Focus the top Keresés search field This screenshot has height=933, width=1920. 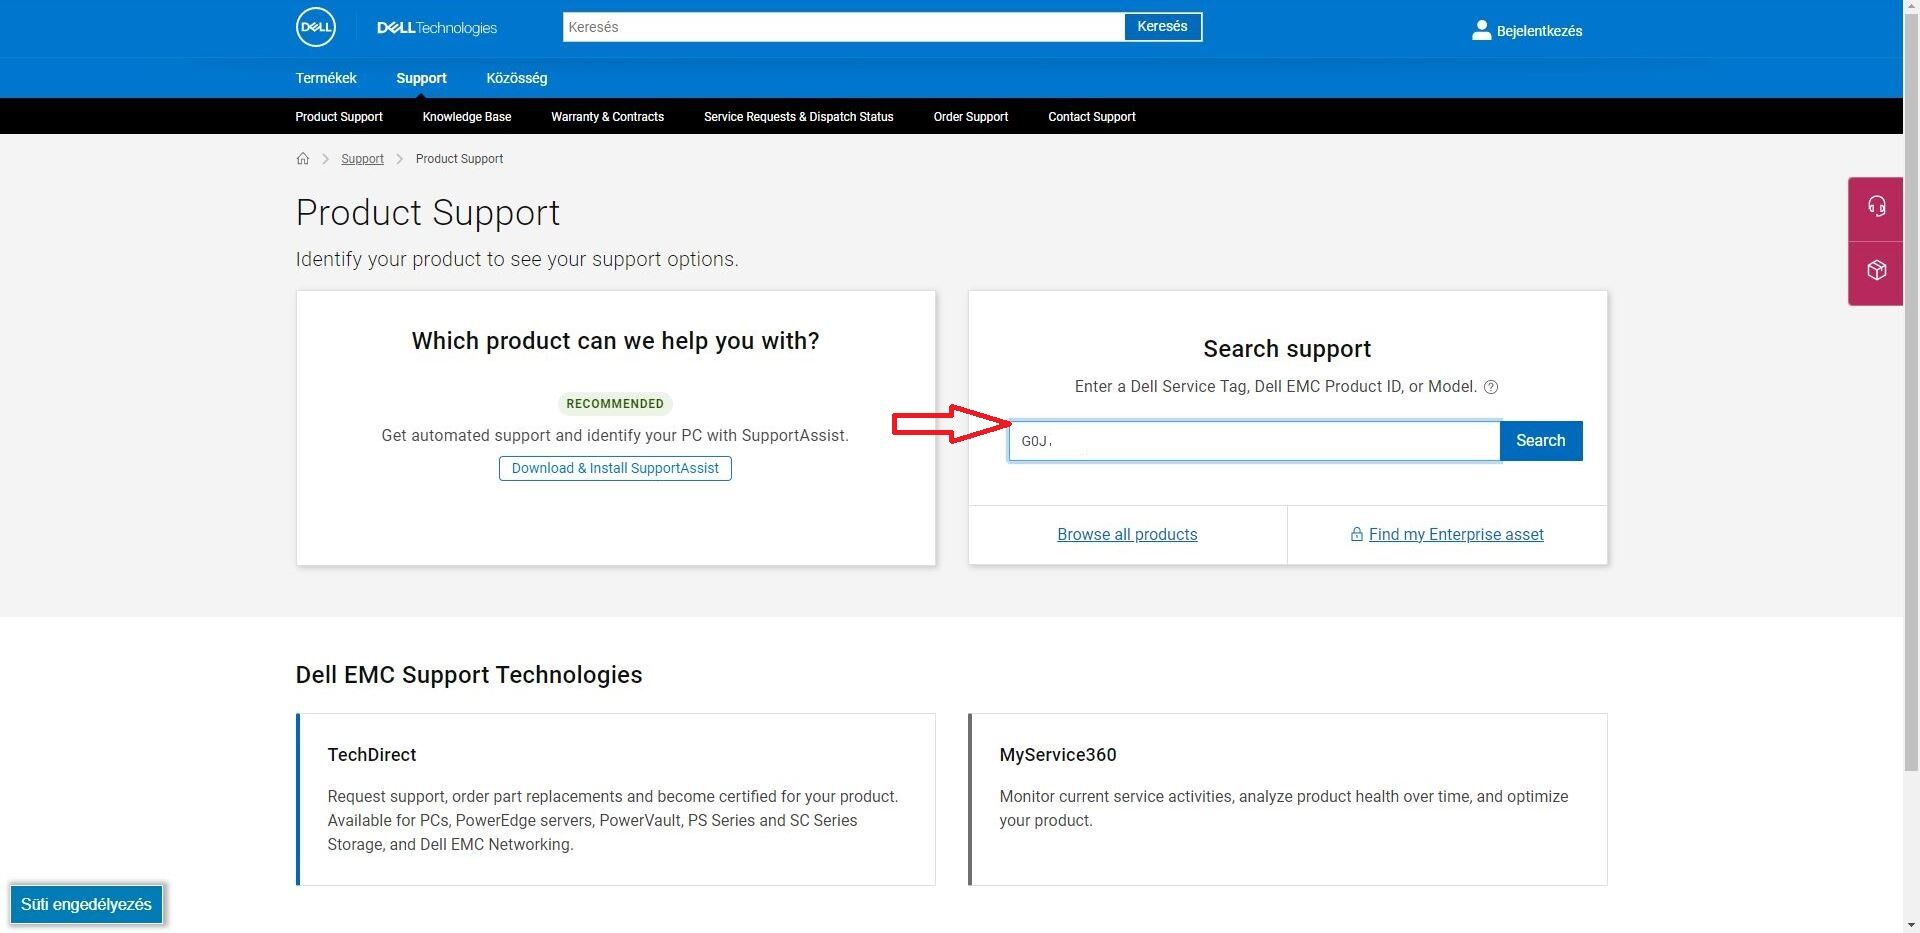[843, 27]
